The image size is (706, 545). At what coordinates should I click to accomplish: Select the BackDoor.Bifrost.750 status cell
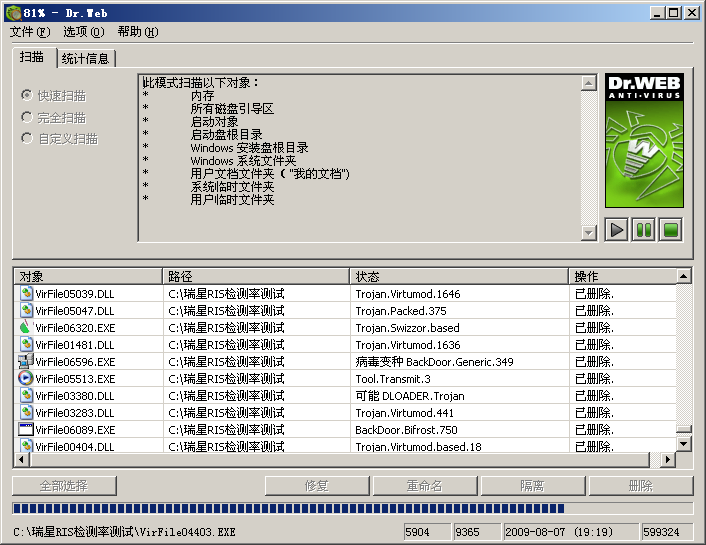pos(460,430)
